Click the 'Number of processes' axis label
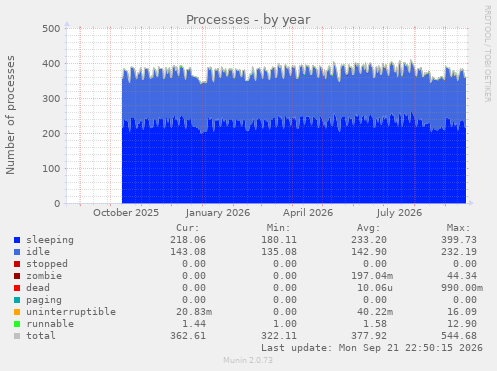The height and width of the screenshot is (371, 497). point(10,115)
